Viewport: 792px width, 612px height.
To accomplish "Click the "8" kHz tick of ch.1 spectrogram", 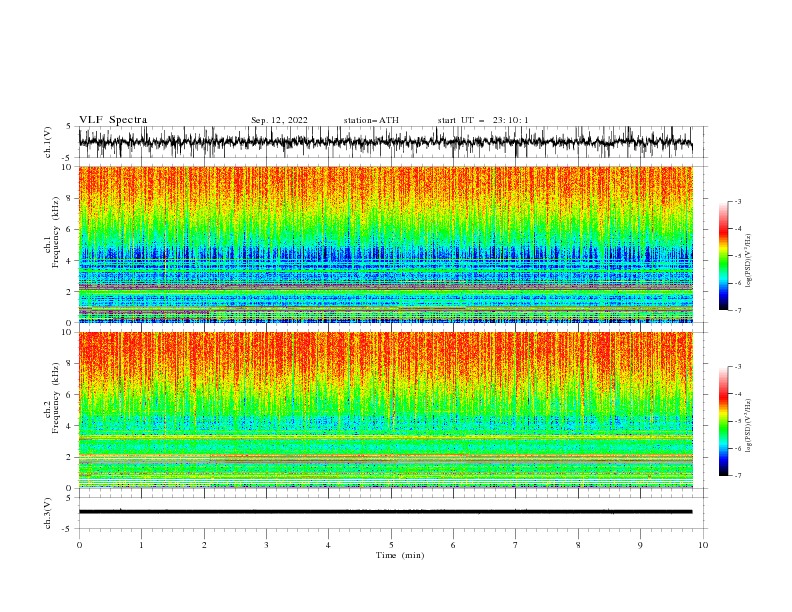I will coord(71,198).
